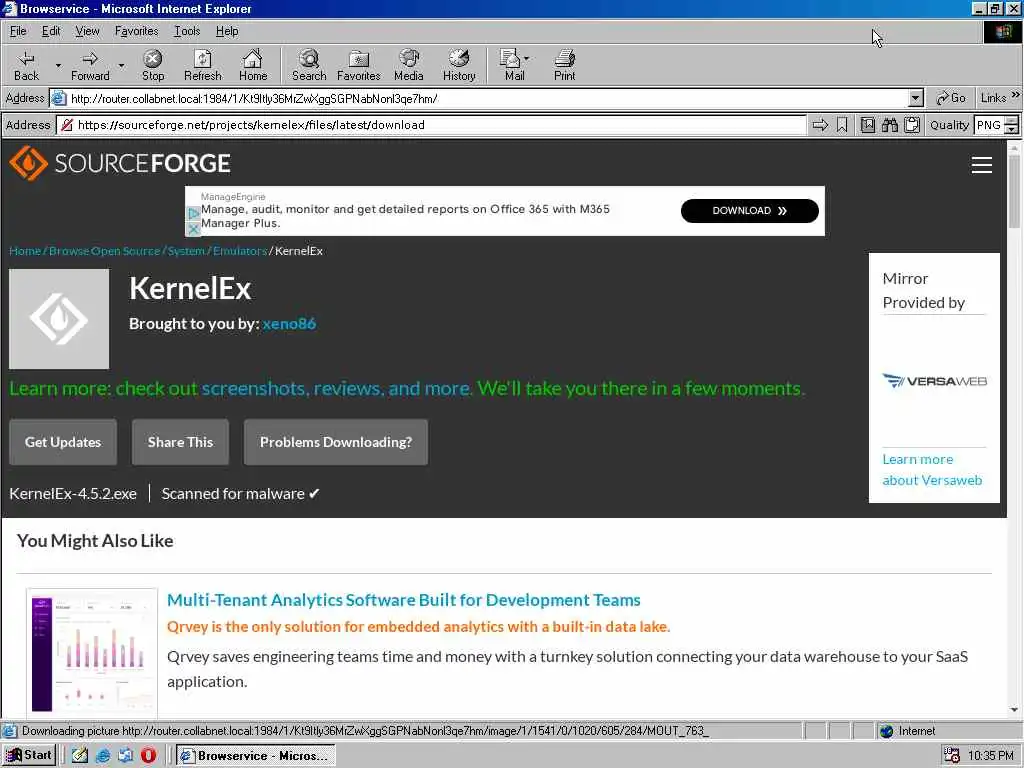Image resolution: width=1024 pixels, height=768 pixels.
Task: Open the Search pane in IE toolbar
Action: [x=309, y=65]
